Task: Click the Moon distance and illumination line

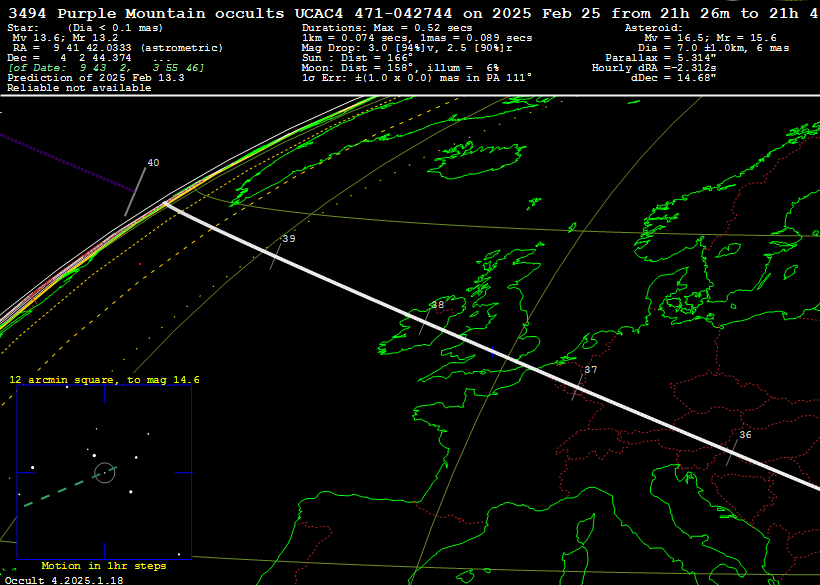Action: [400, 68]
